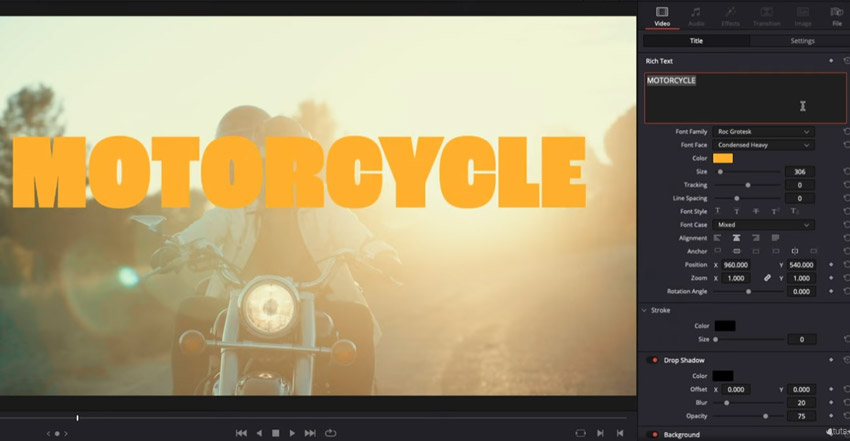Set Alignment to right
Image resolution: width=850 pixels, height=441 pixels.
click(756, 238)
